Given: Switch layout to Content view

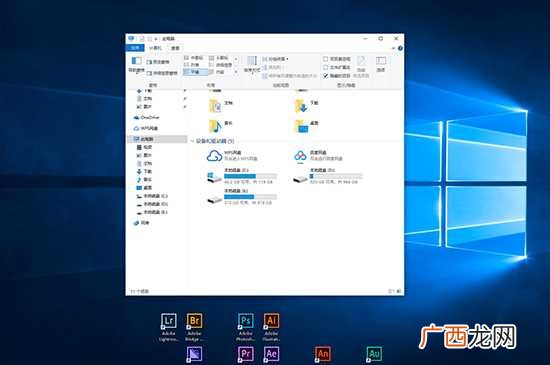Looking at the screenshot, I should [x=217, y=72].
